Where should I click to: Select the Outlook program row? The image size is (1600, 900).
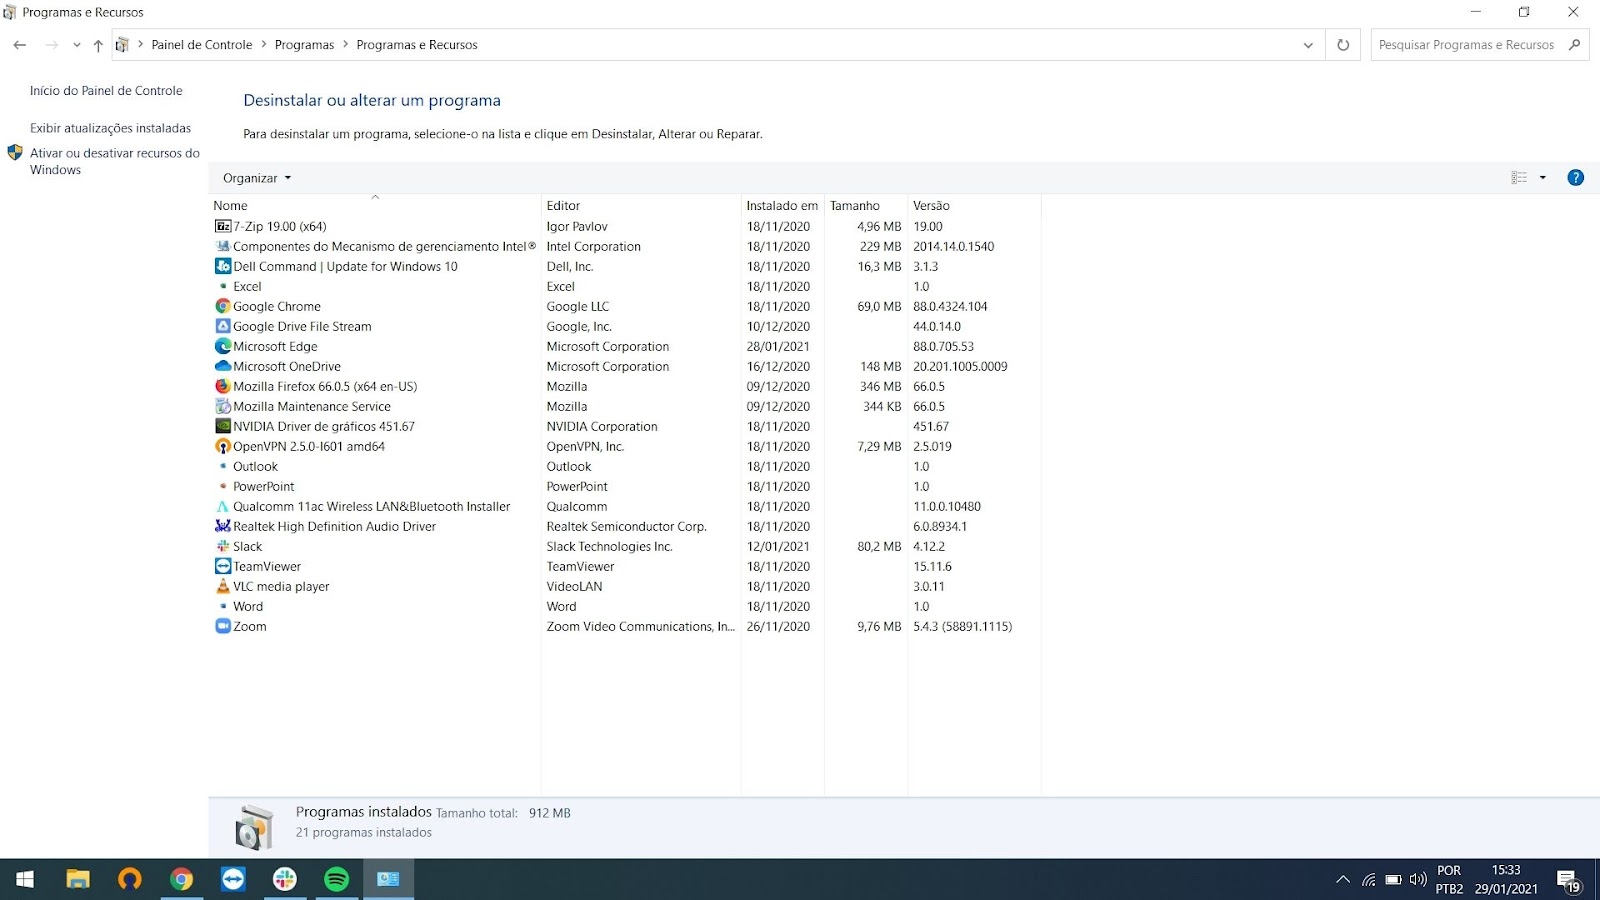point(626,466)
